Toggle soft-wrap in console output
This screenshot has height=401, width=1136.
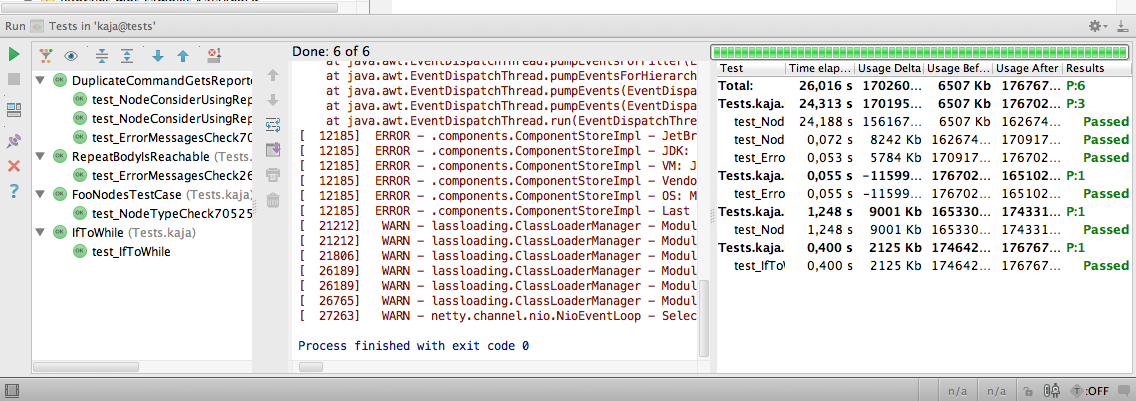coord(273,125)
